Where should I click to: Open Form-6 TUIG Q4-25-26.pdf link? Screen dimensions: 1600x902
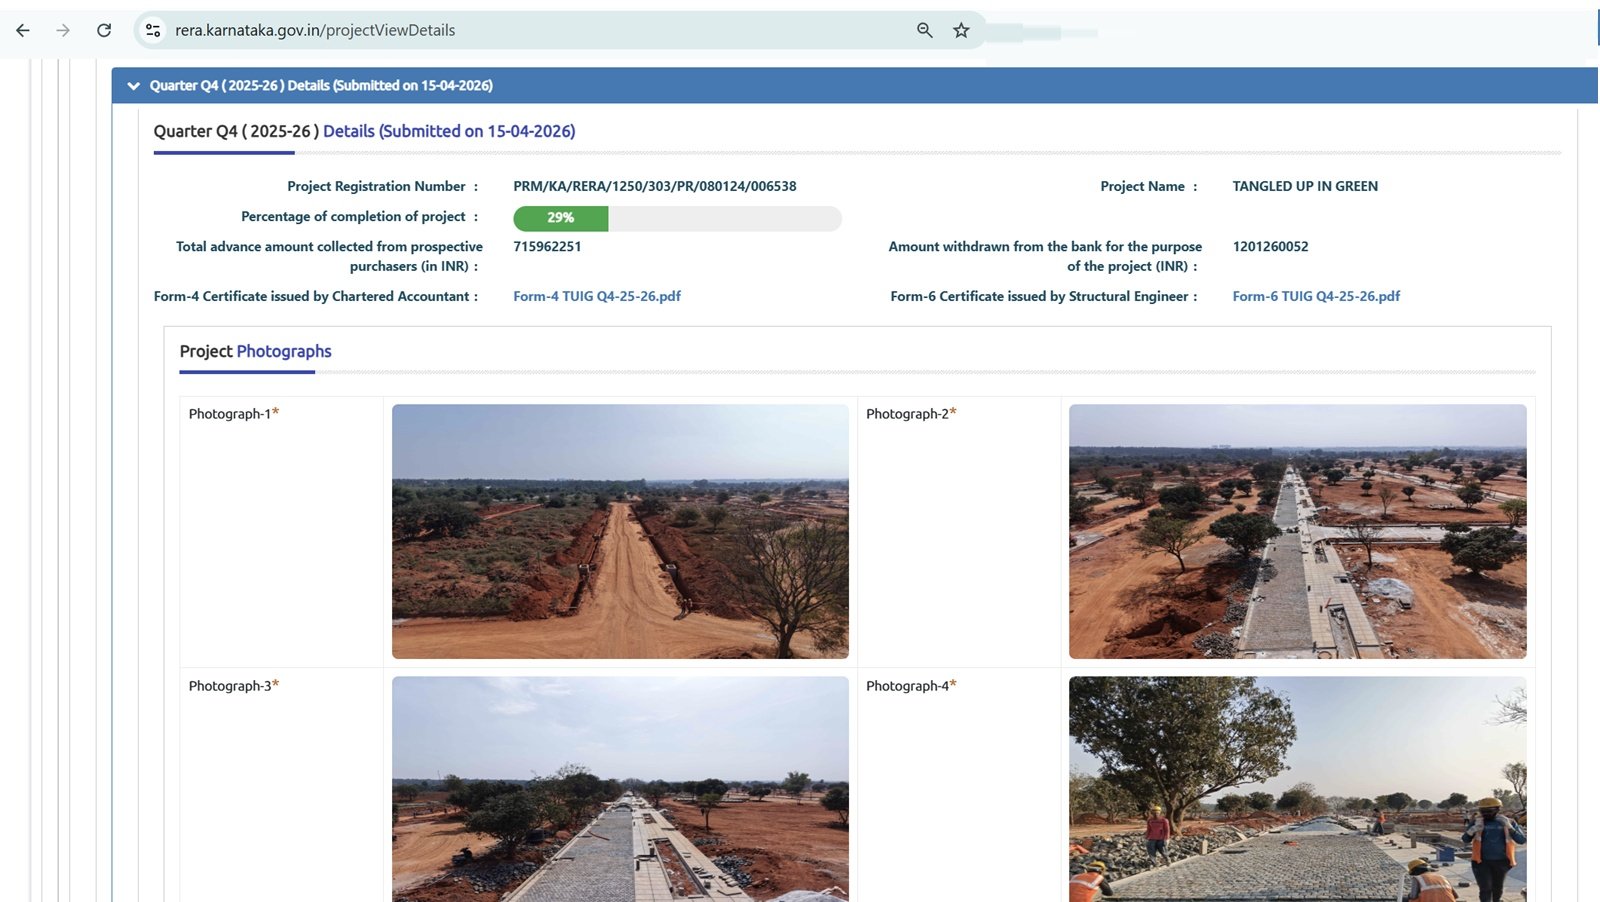click(1315, 296)
